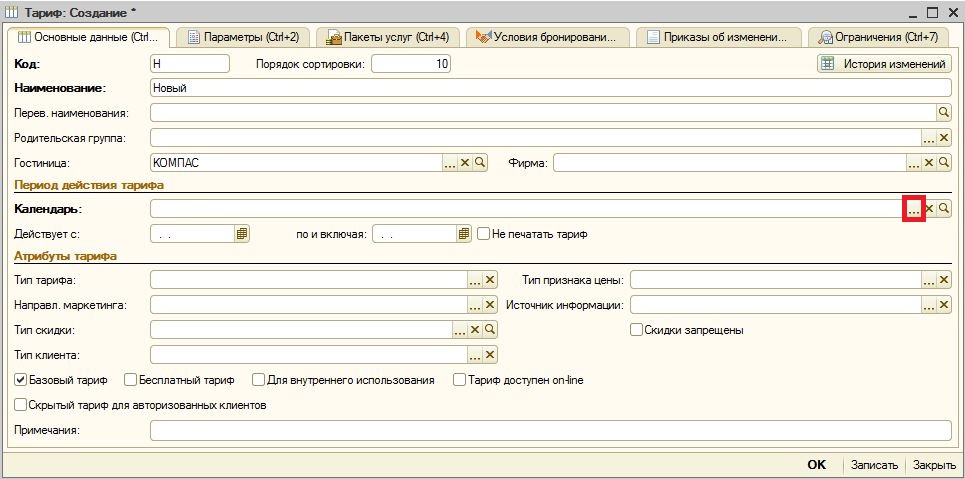The height and width of the screenshot is (479, 965).
Task: Open selection list for Фирма field
Action: point(915,163)
